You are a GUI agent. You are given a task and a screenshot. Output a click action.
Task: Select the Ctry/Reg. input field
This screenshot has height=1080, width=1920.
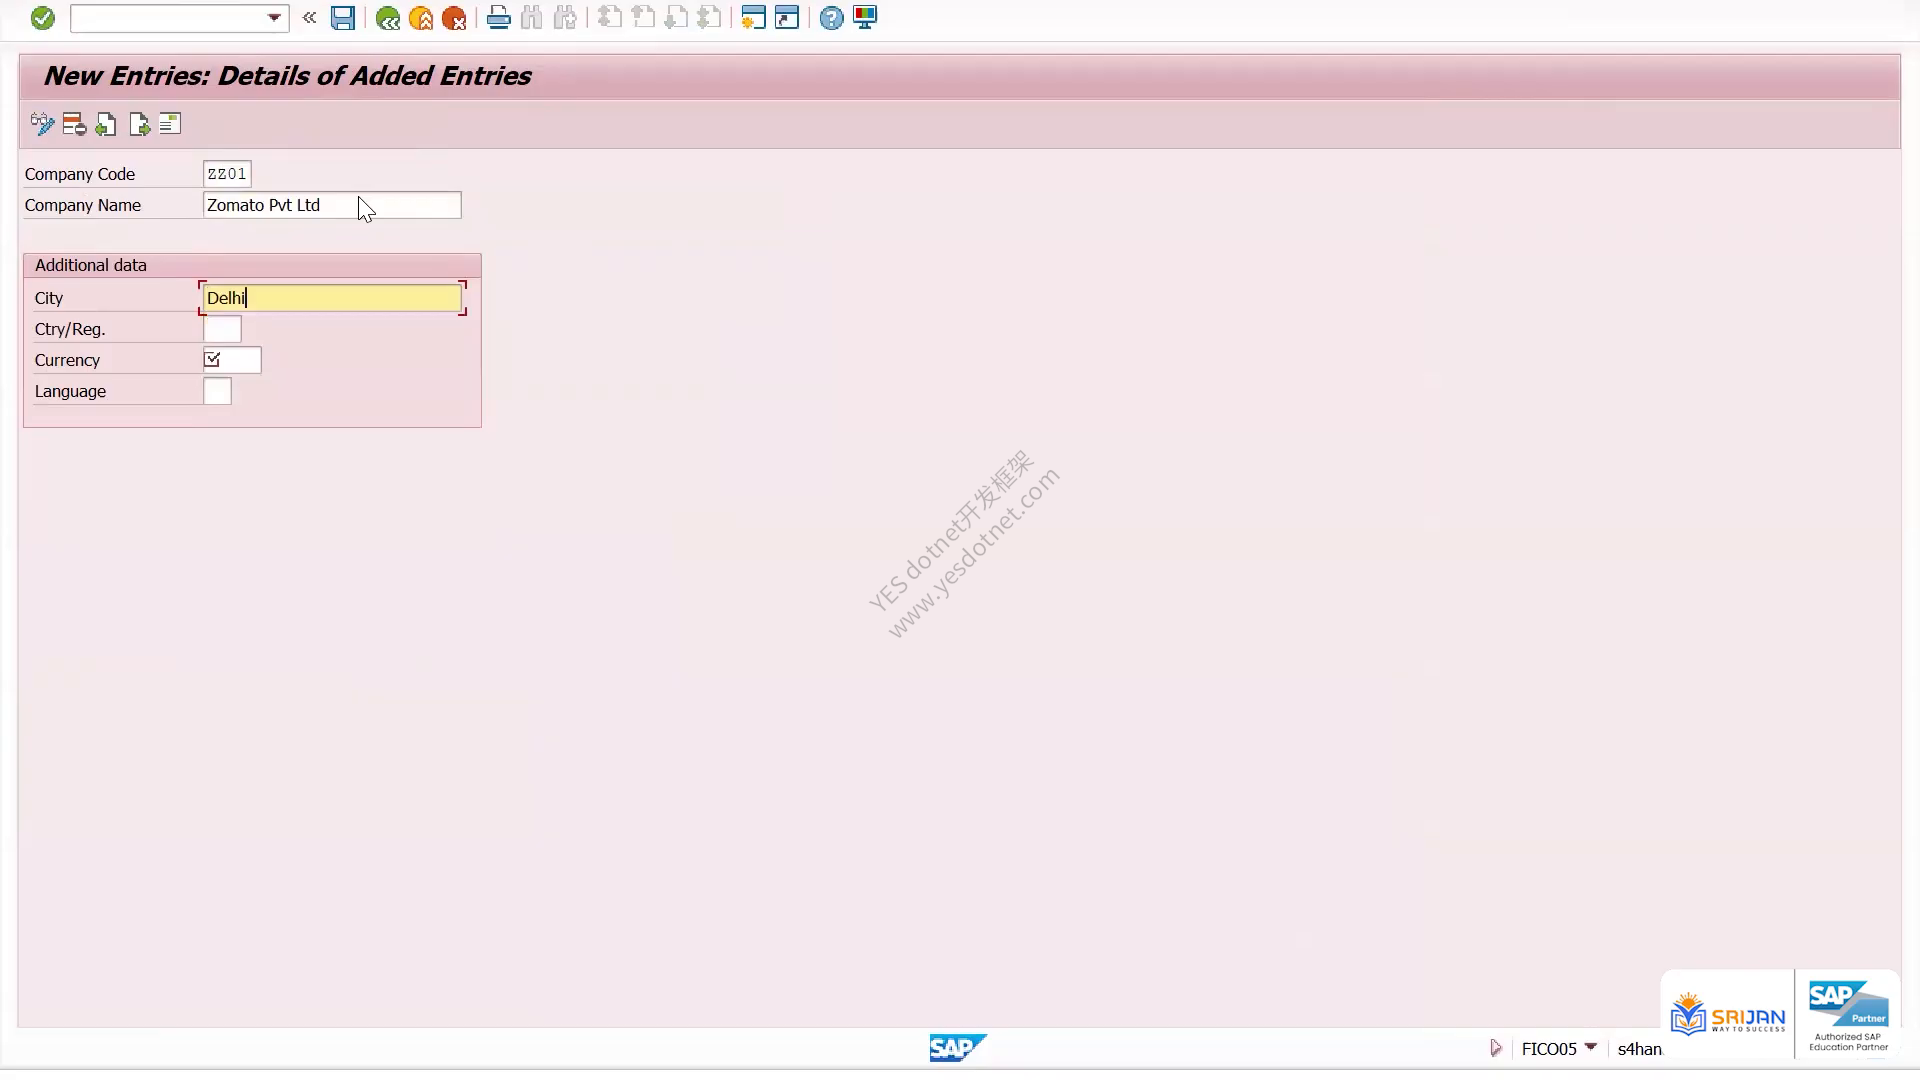222,329
